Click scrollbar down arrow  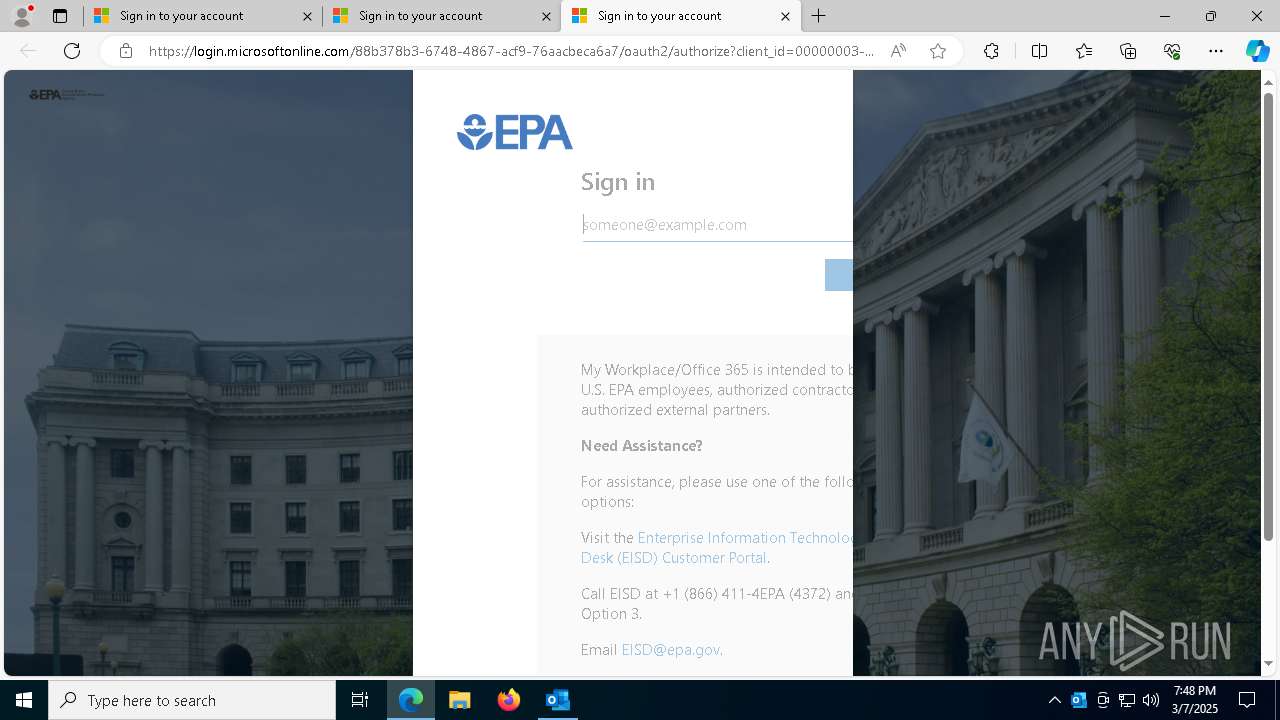1268,663
